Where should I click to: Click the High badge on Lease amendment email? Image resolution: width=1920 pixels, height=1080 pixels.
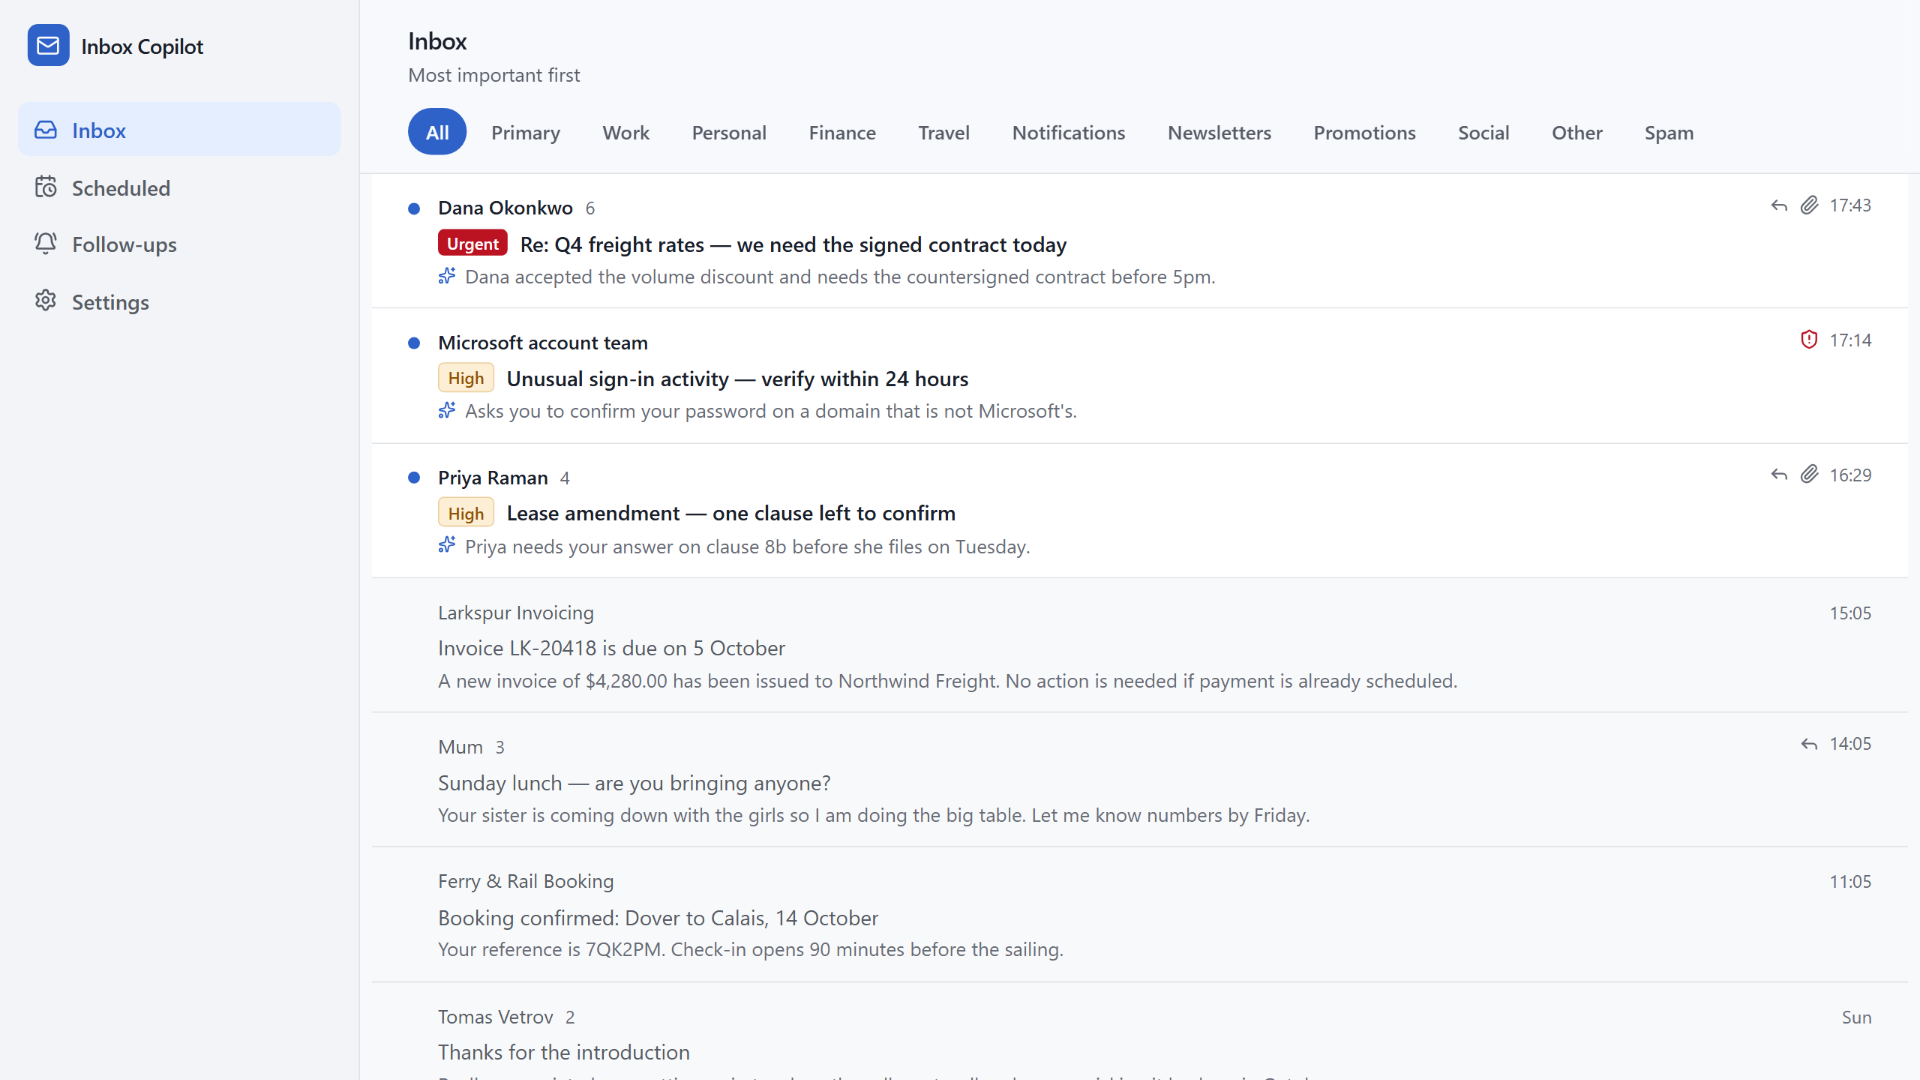[x=466, y=513]
